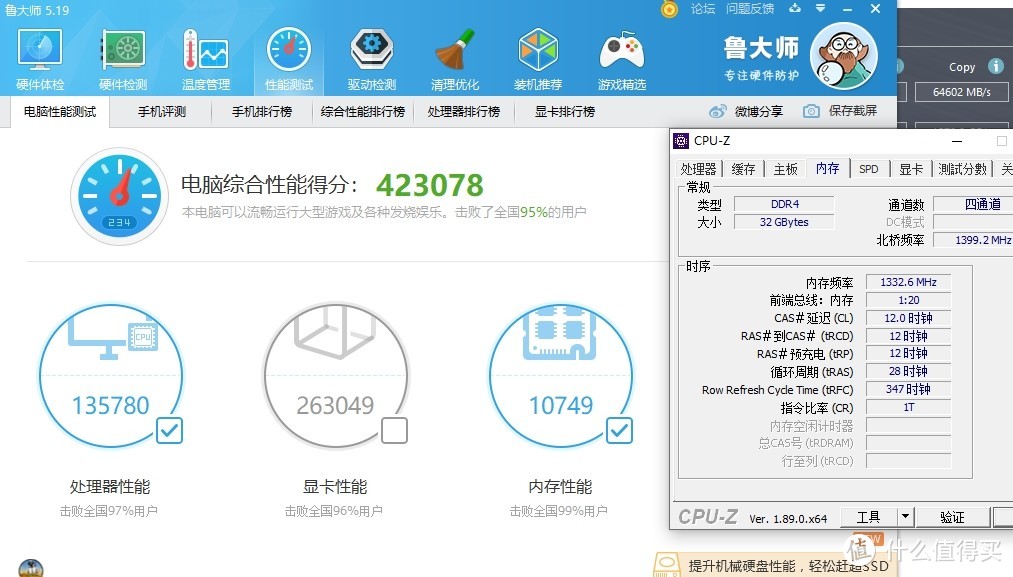Click the 347 时钟 tRFC value

(x=908, y=390)
